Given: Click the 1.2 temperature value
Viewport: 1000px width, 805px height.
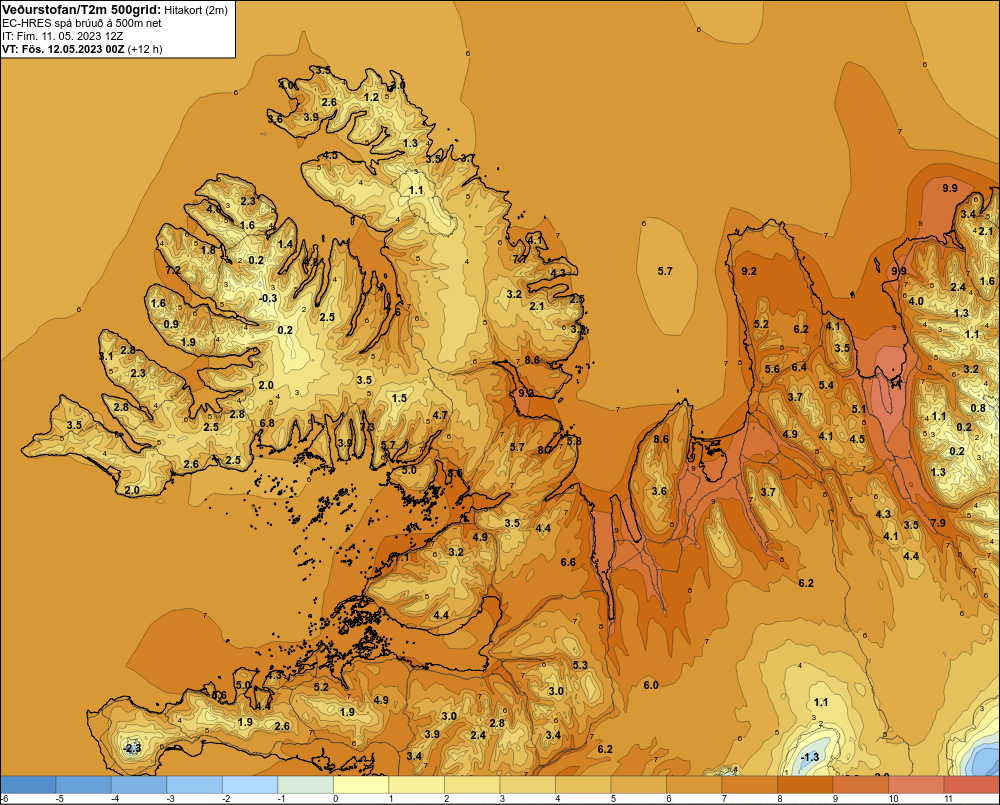Looking at the screenshot, I should [x=371, y=98].
